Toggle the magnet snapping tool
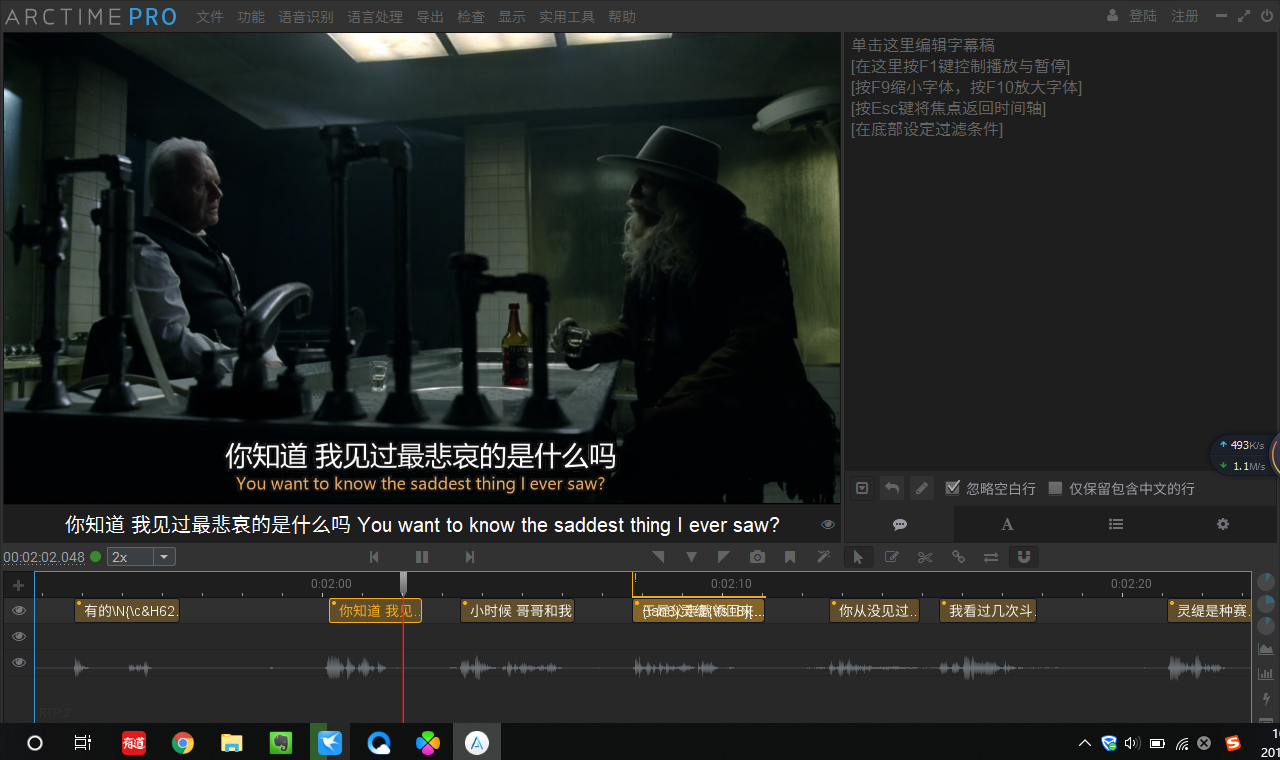Image resolution: width=1280 pixels, height=760 pixels. [x=1024, y=557]
